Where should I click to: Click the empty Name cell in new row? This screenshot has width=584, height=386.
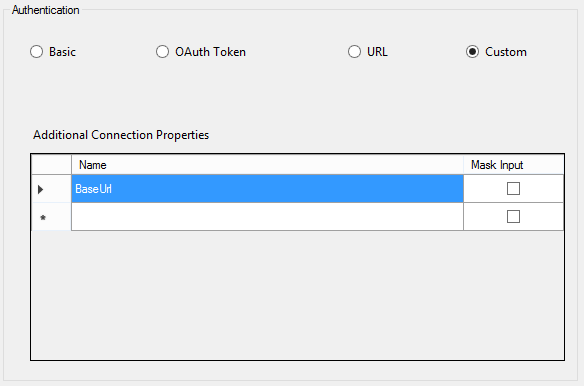(x=267, y=216)
